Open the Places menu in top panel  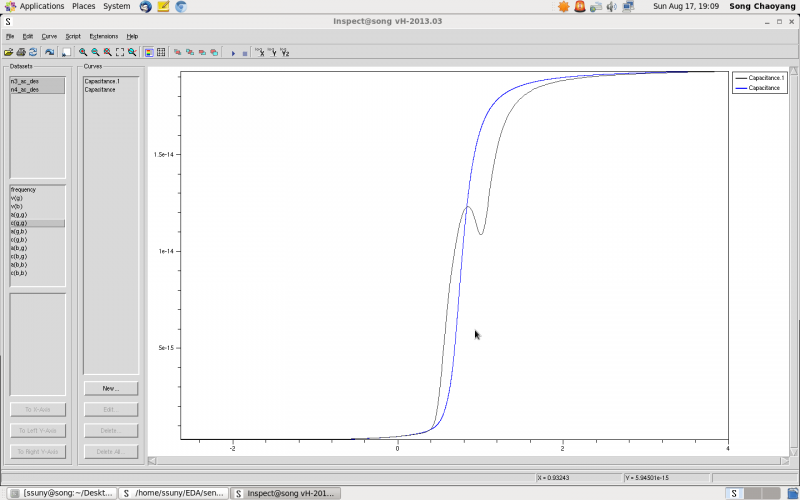84,6
